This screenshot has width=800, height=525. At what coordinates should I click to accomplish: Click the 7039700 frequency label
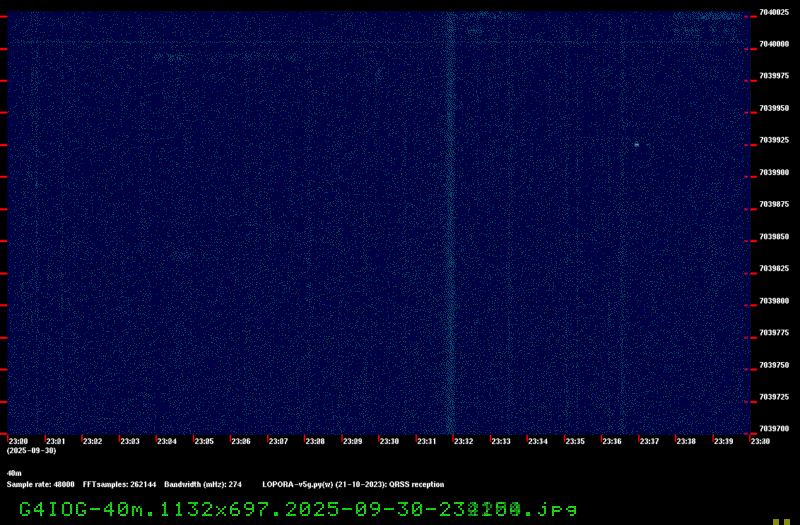(774, 429)
